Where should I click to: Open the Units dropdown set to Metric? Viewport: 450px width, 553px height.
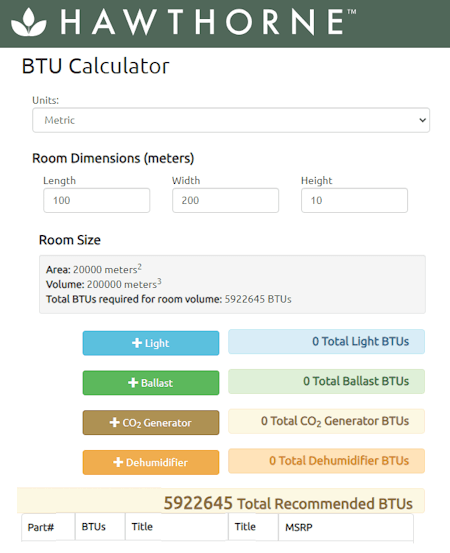231,120
